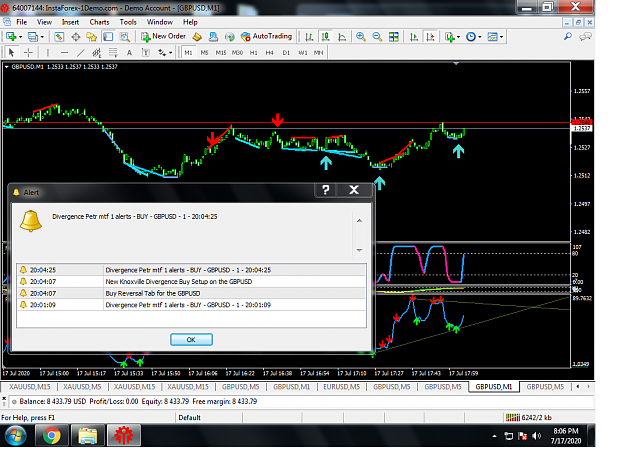Click the taskbar clock showing 8:06 PM

pos(566,436)
